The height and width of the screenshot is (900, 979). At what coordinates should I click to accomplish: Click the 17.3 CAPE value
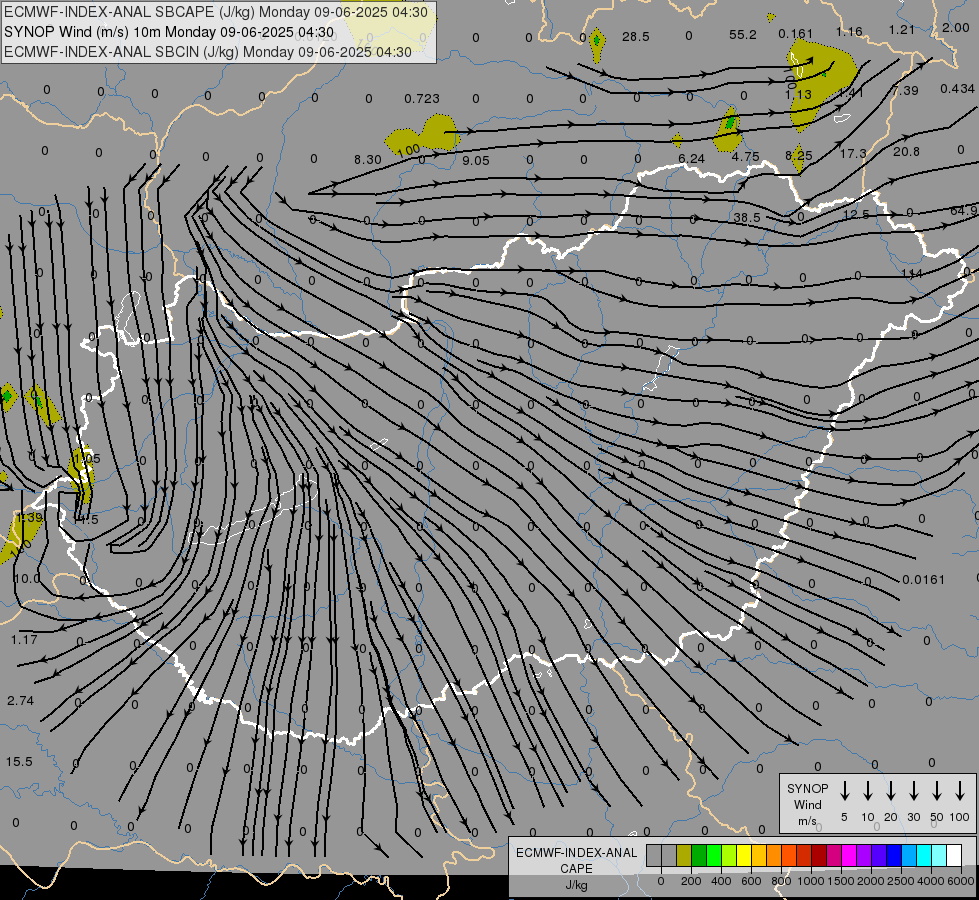point(853,154)
